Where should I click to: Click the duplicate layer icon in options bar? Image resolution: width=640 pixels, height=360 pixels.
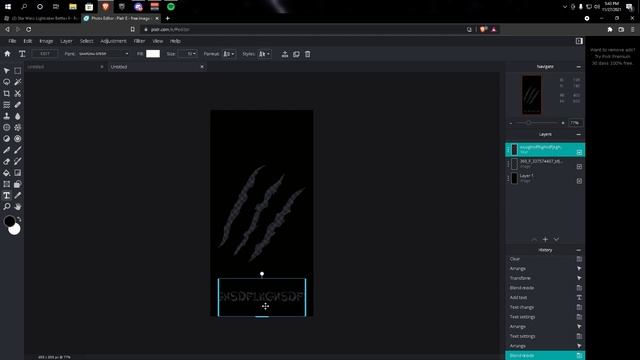[296, 54]
